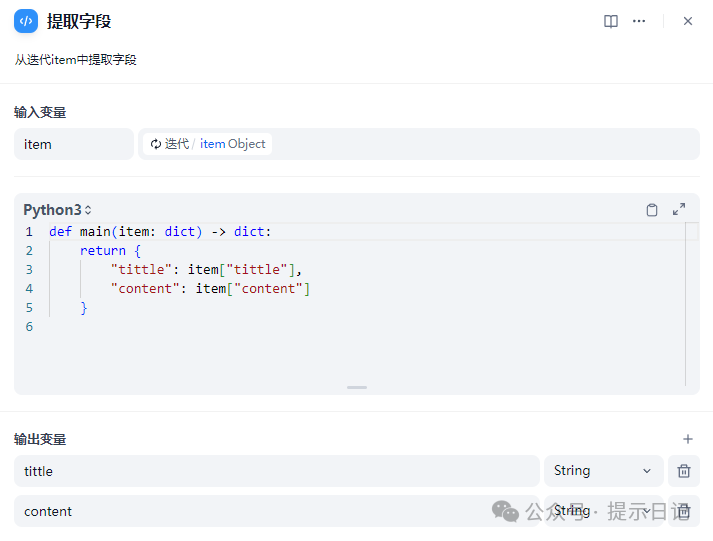Viewport: 713px width, 541px height.
Task: Click the tittle output variable name field
Action: click(276, 471)
